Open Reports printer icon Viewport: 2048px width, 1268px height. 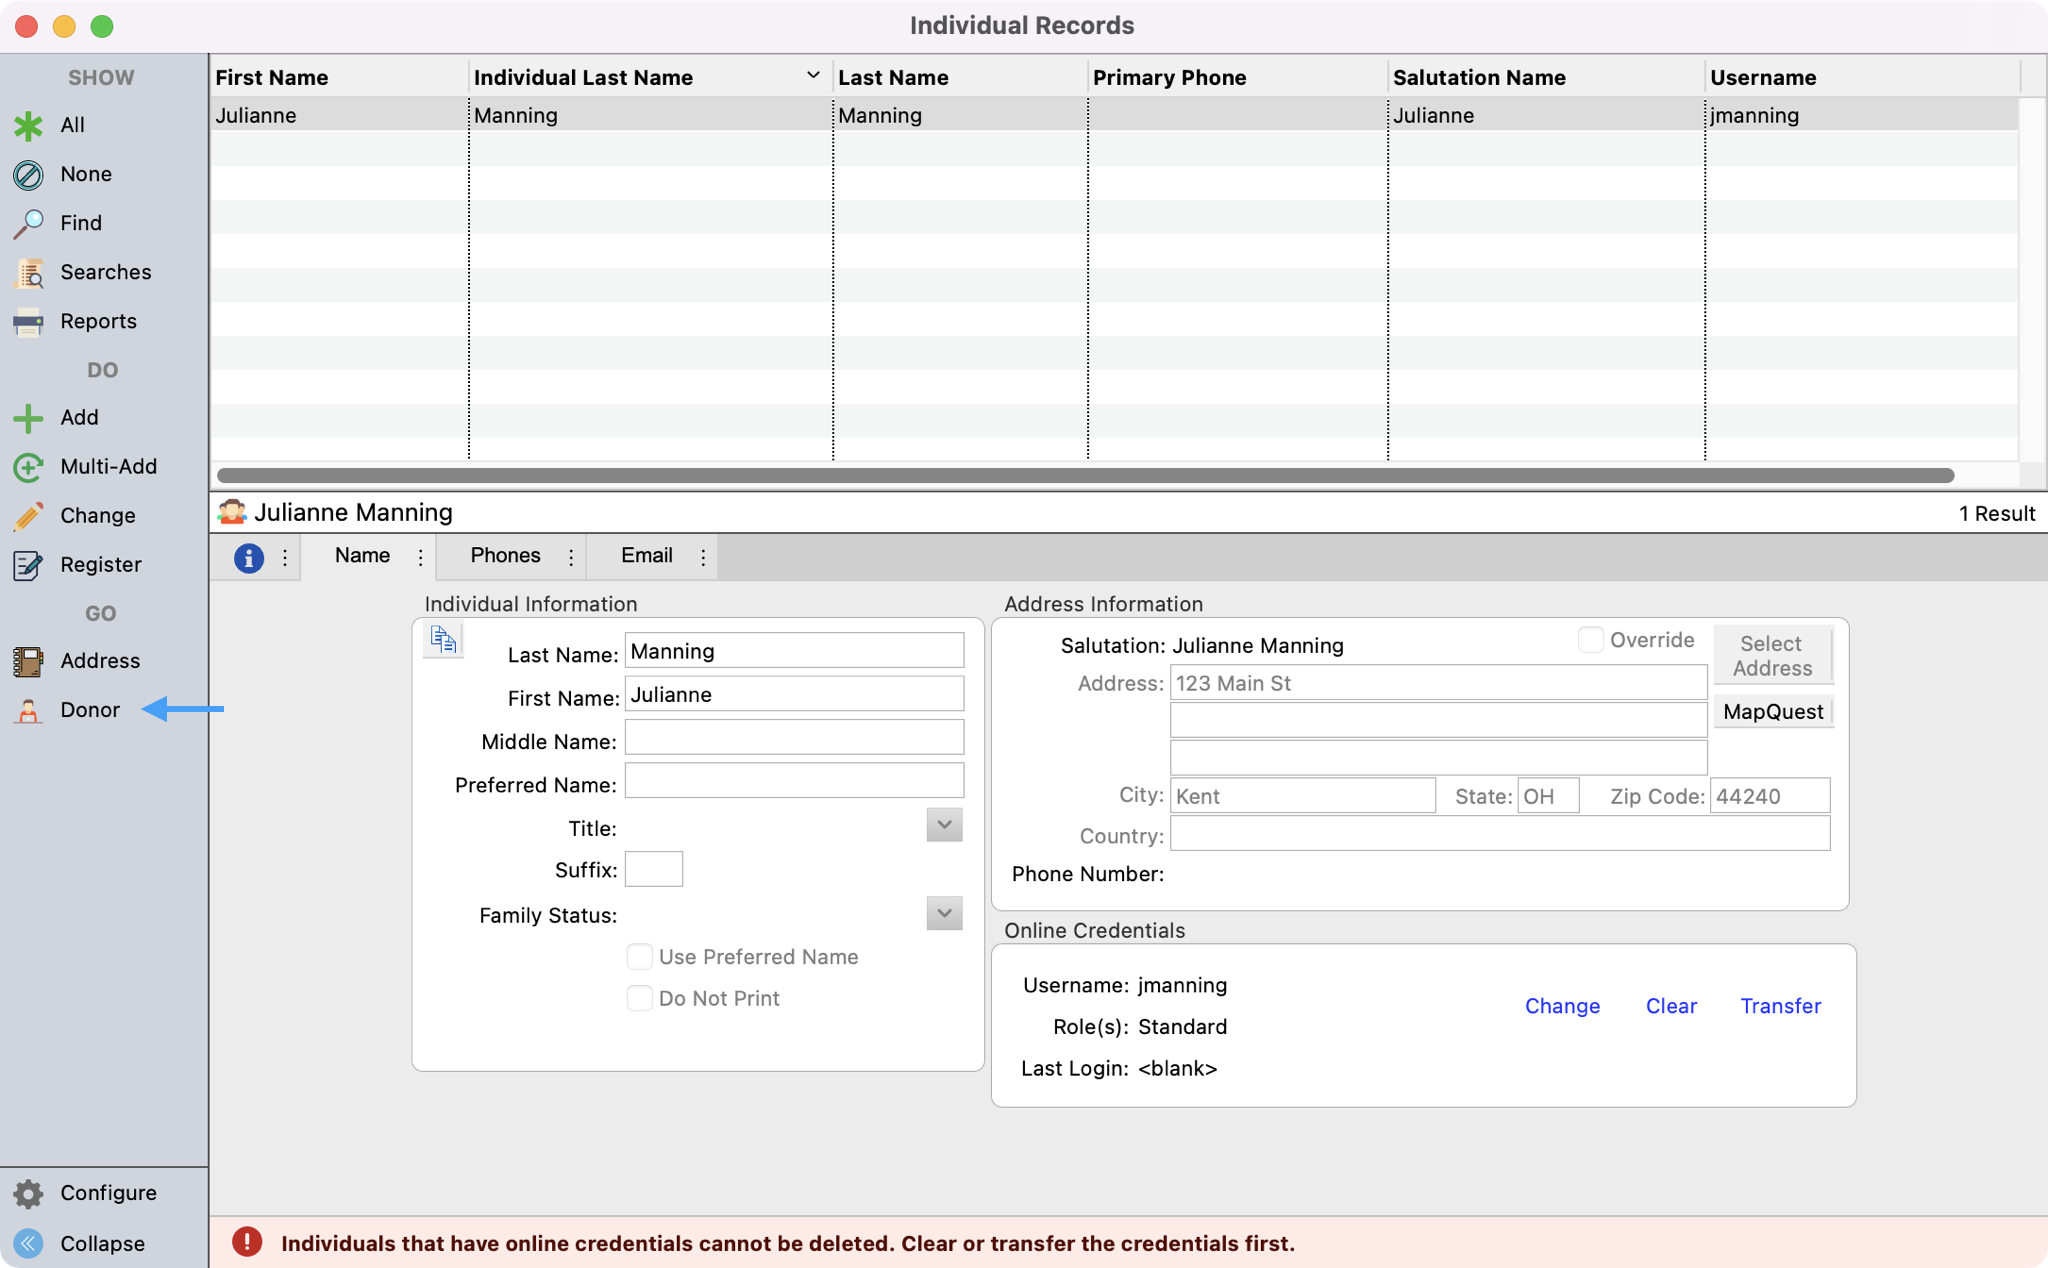28,321
